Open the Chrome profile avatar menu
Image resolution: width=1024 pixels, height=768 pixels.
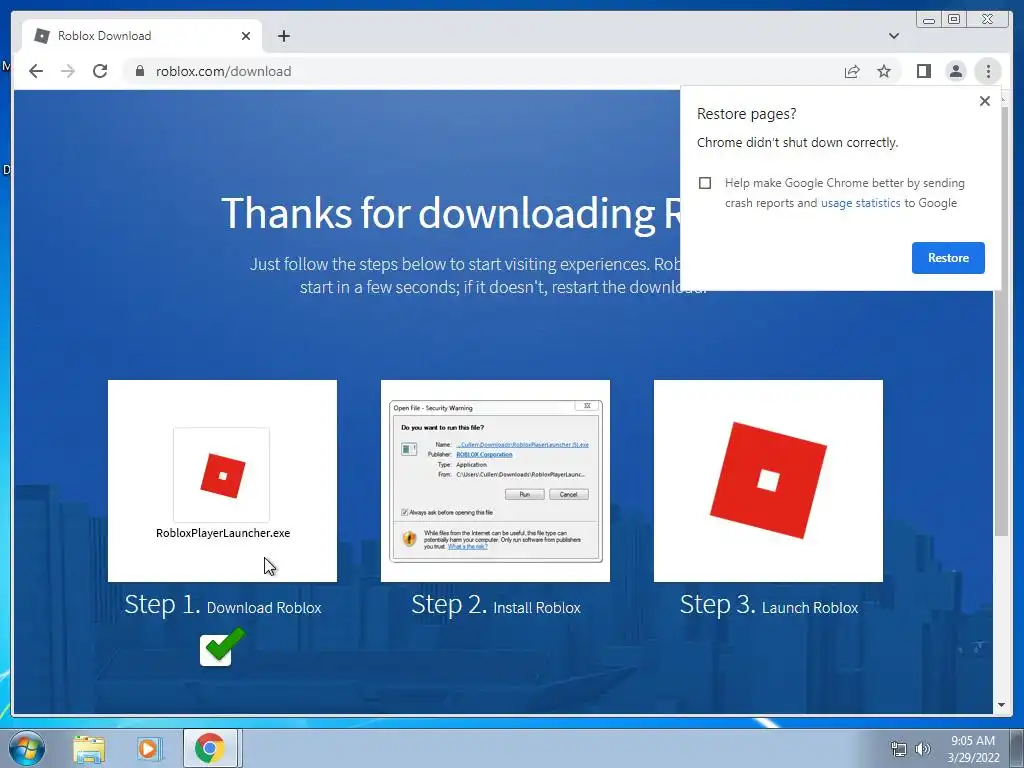pyautogui.click(x=955, y=71)
